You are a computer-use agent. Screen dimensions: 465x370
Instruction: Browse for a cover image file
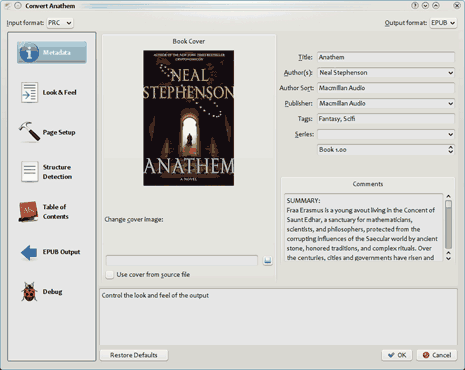tap(267, 260)
